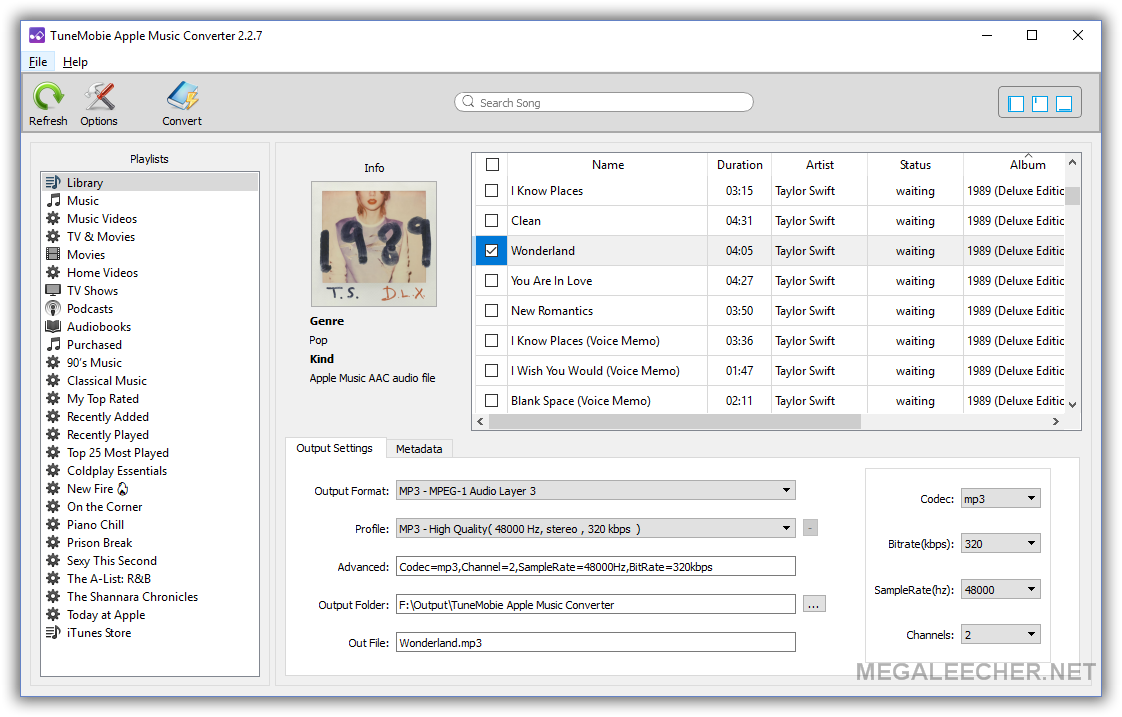
Task: Select the Library playlist icon
Action: tap(53, 182)
